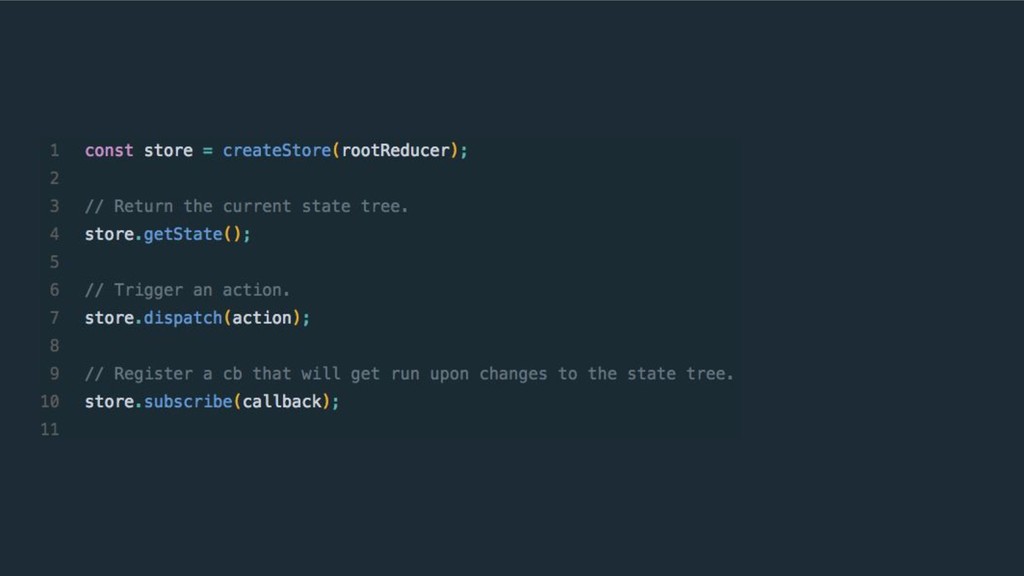The image size is (1024, 576).
Task: Click the equals sign on line 1
Action: click(208, 151)
